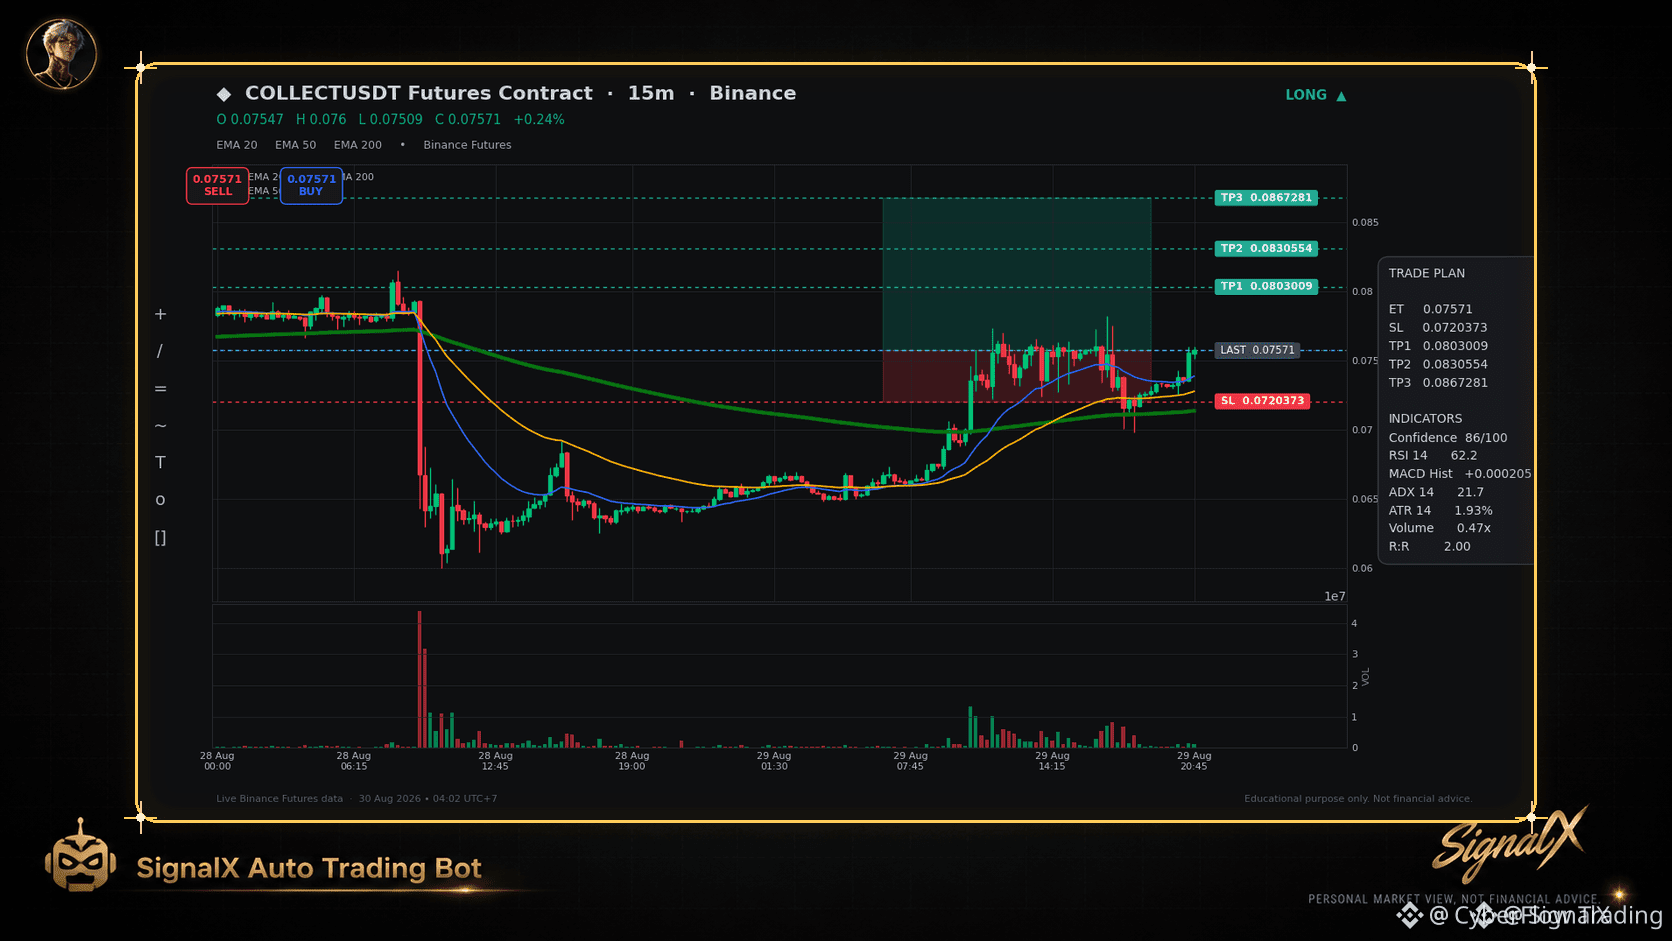Image resolution: width=1672 pixels, height=941 pixels.
Task: Click the MACD Hist +0.000205 row
Action: [x=1460, y=474]
